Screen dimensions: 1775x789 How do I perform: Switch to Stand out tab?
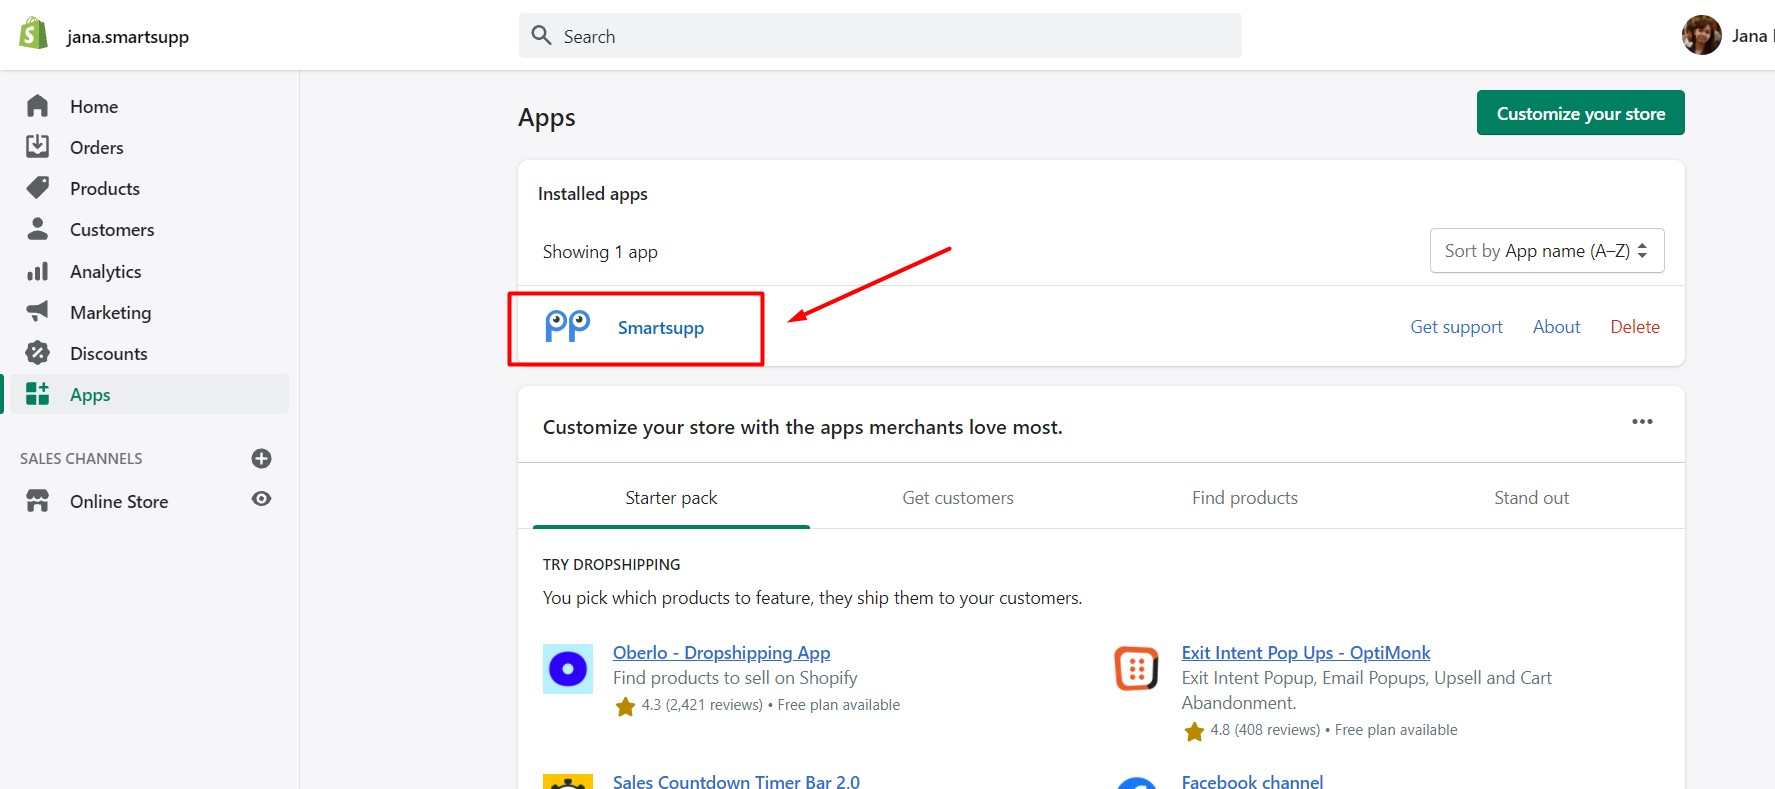point(1531,497)
